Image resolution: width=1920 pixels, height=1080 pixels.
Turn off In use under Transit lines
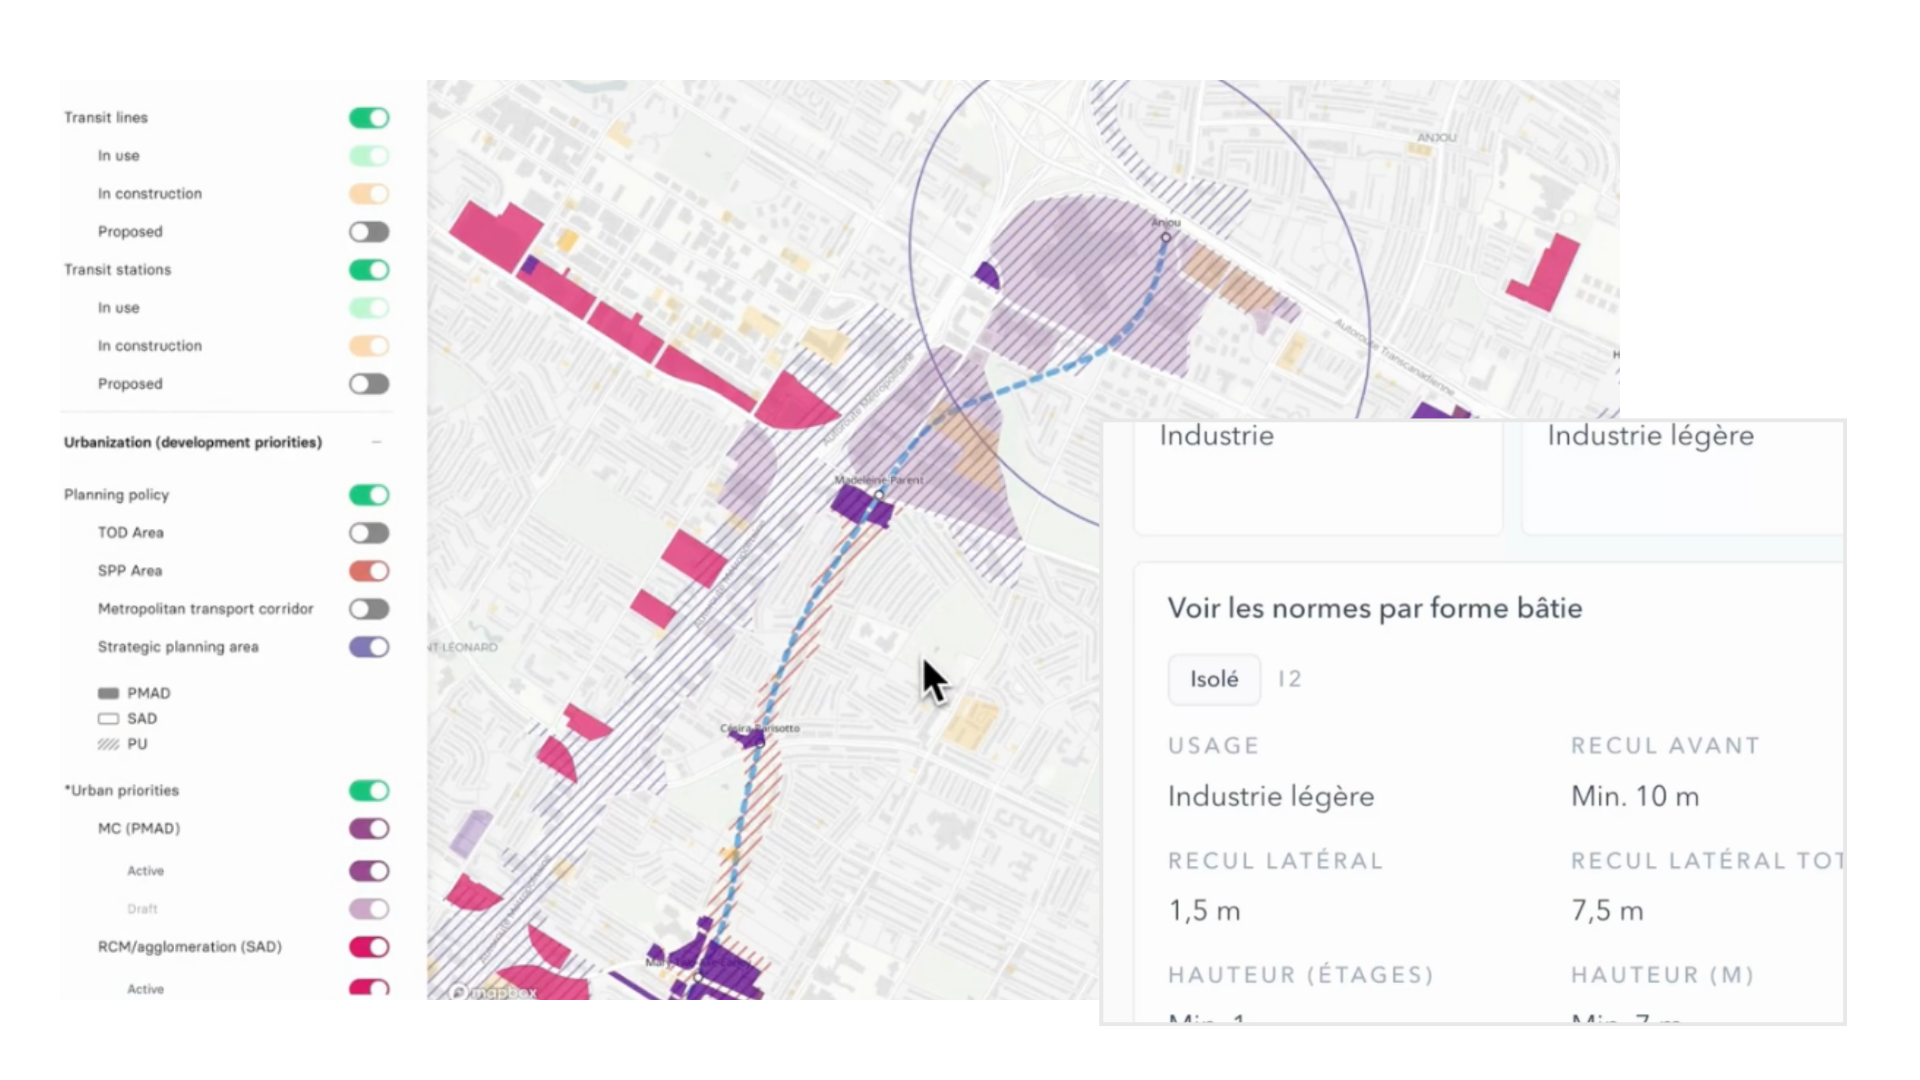point(369,156)
